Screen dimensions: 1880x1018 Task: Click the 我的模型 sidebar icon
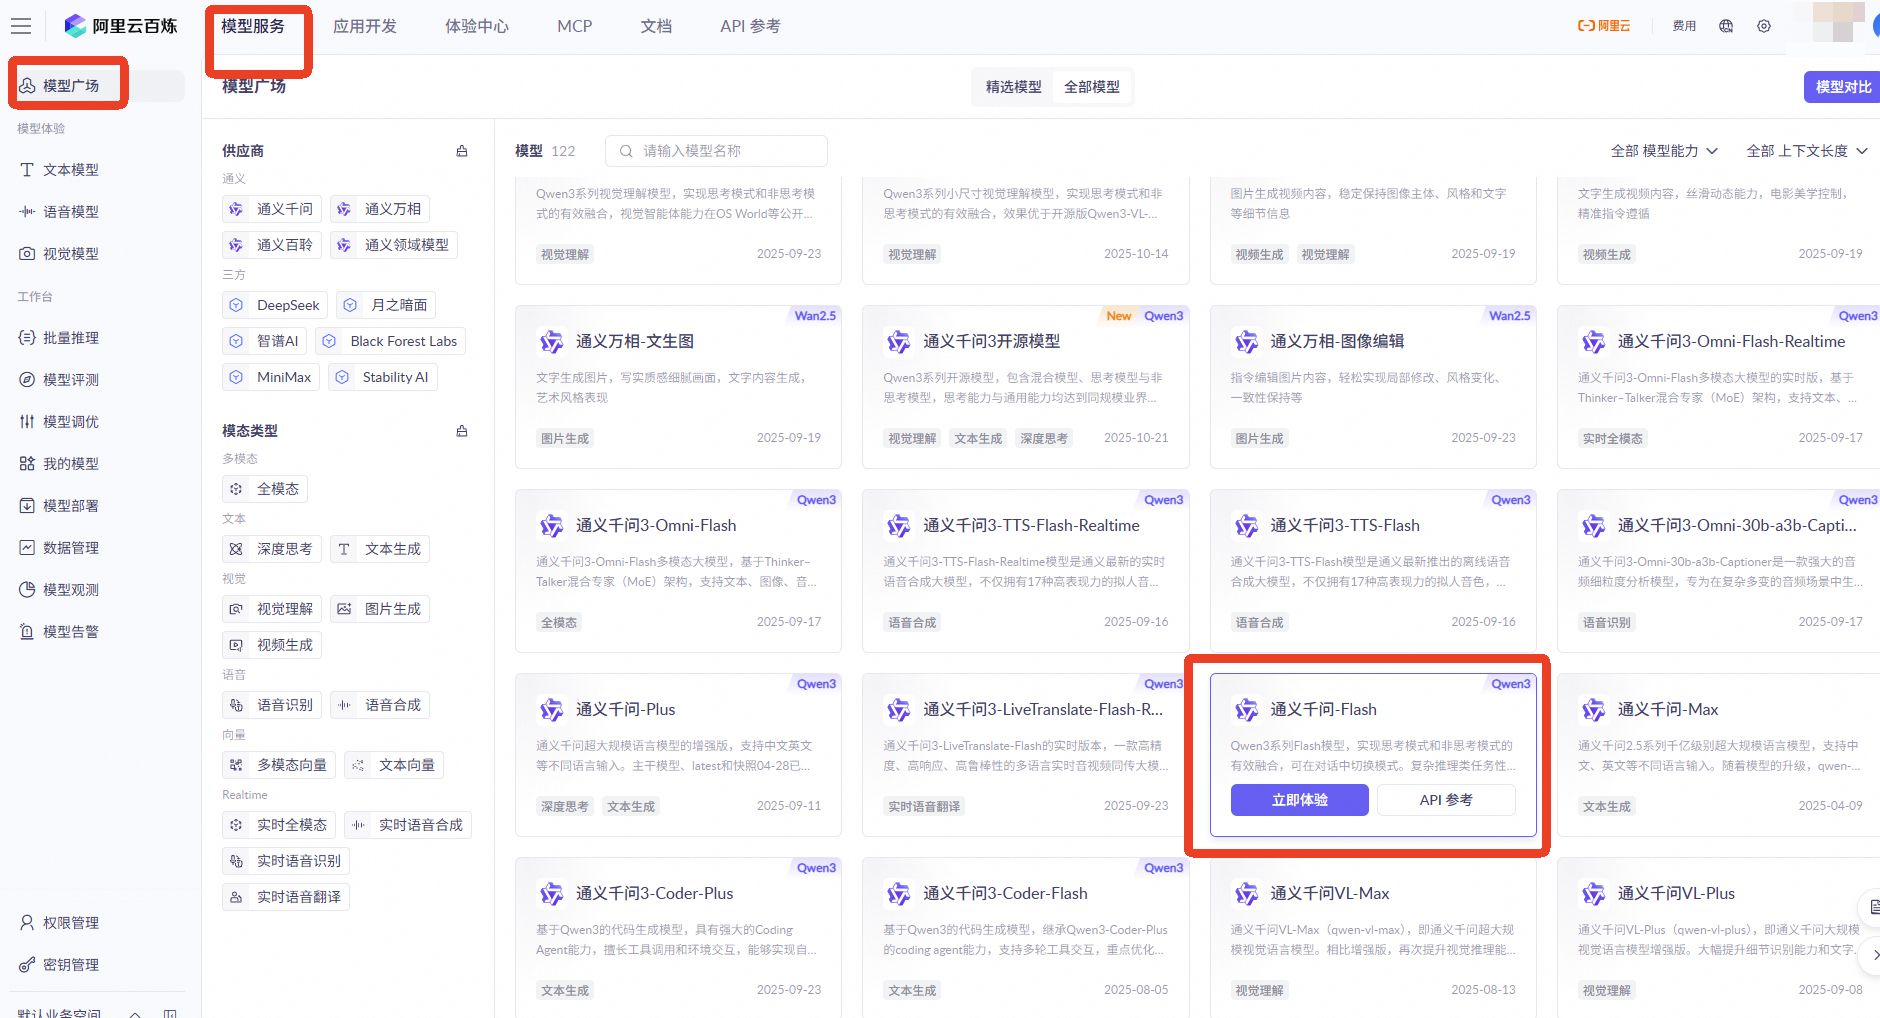27,464
